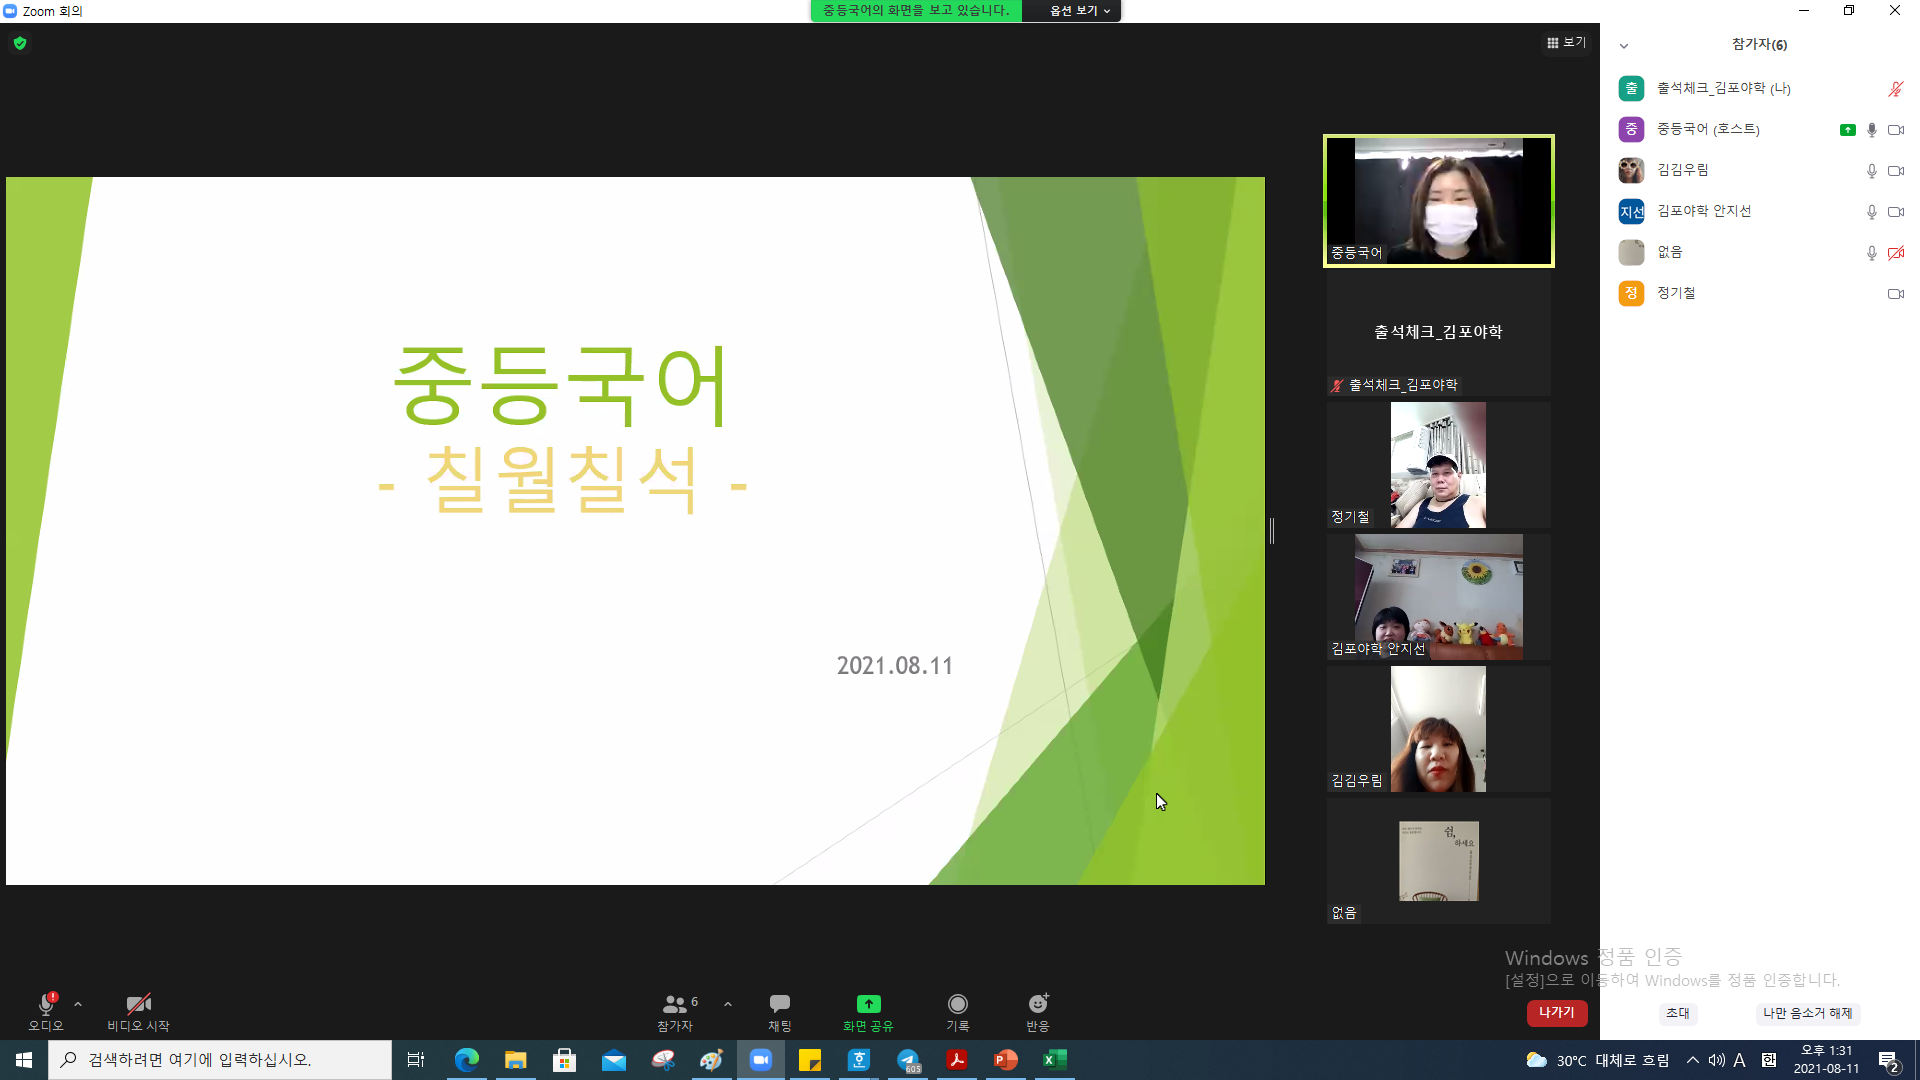
Task: Click microphone icon for 김김우림
Action: click(x=1872, y=171)
